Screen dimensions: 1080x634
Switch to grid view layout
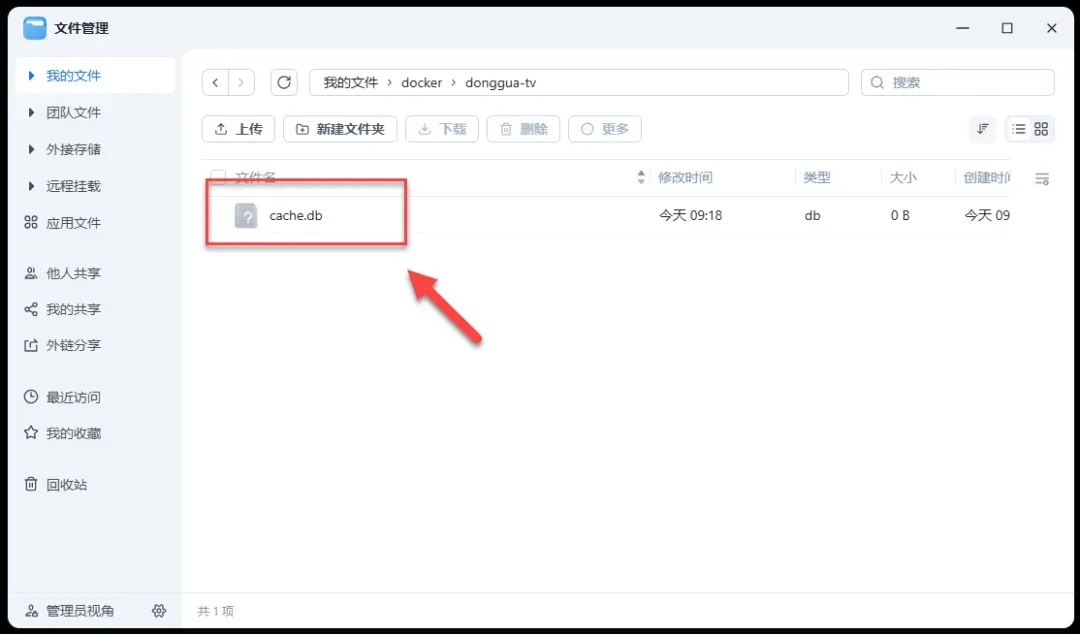pyautogui.click(x=1041, y=129)
